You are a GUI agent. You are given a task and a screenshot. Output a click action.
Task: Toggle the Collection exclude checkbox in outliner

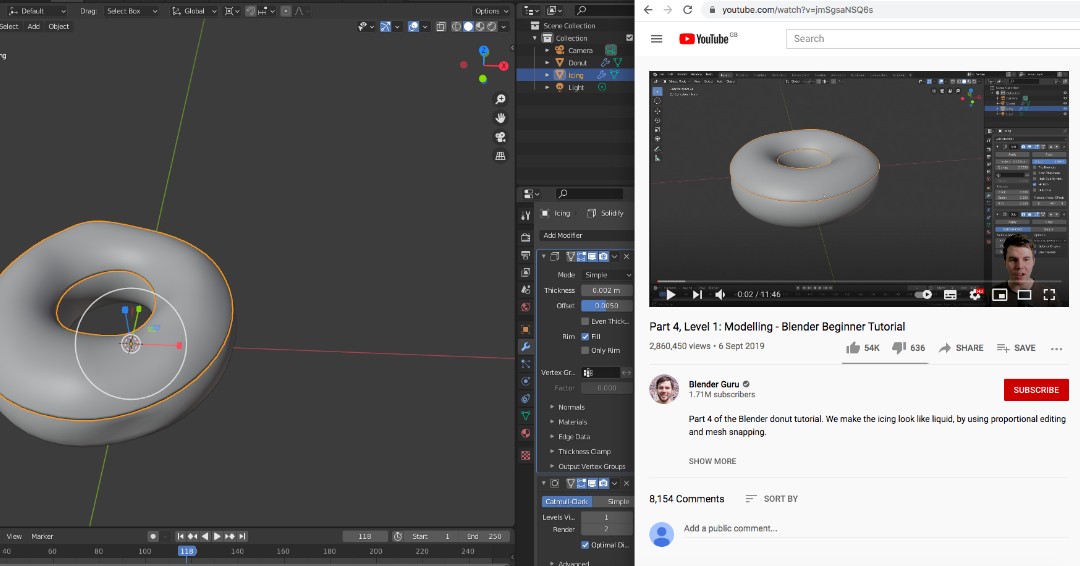629,38
